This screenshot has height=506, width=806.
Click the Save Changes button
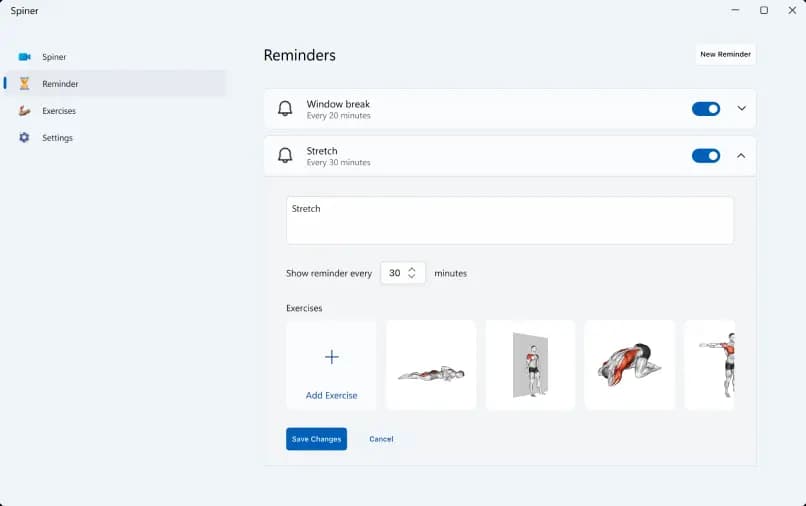[x=316, y=439]
